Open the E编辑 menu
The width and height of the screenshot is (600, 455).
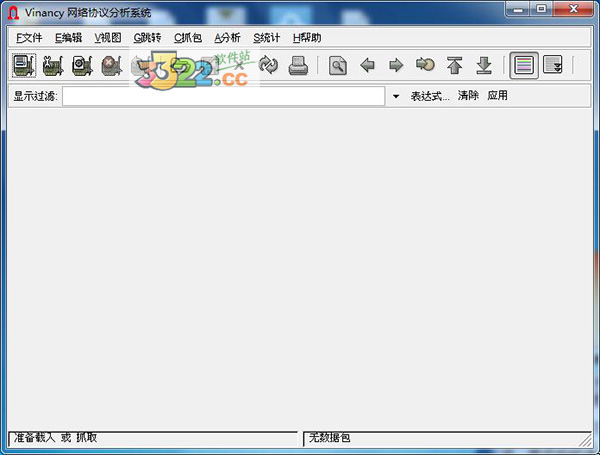tap(68, 38)
